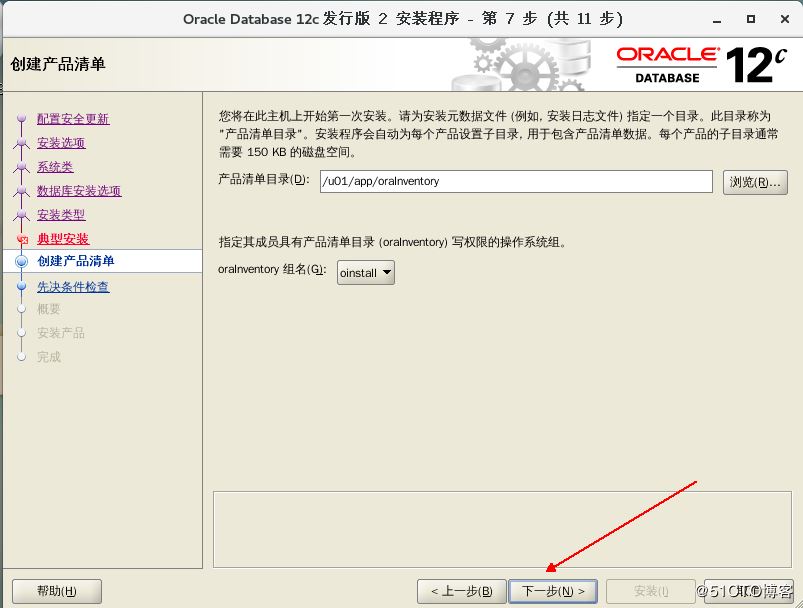Viewport: 803px width, 608px height.
Task: Click the oraInventory 组名(G) label
Action: tap(272, 269)
